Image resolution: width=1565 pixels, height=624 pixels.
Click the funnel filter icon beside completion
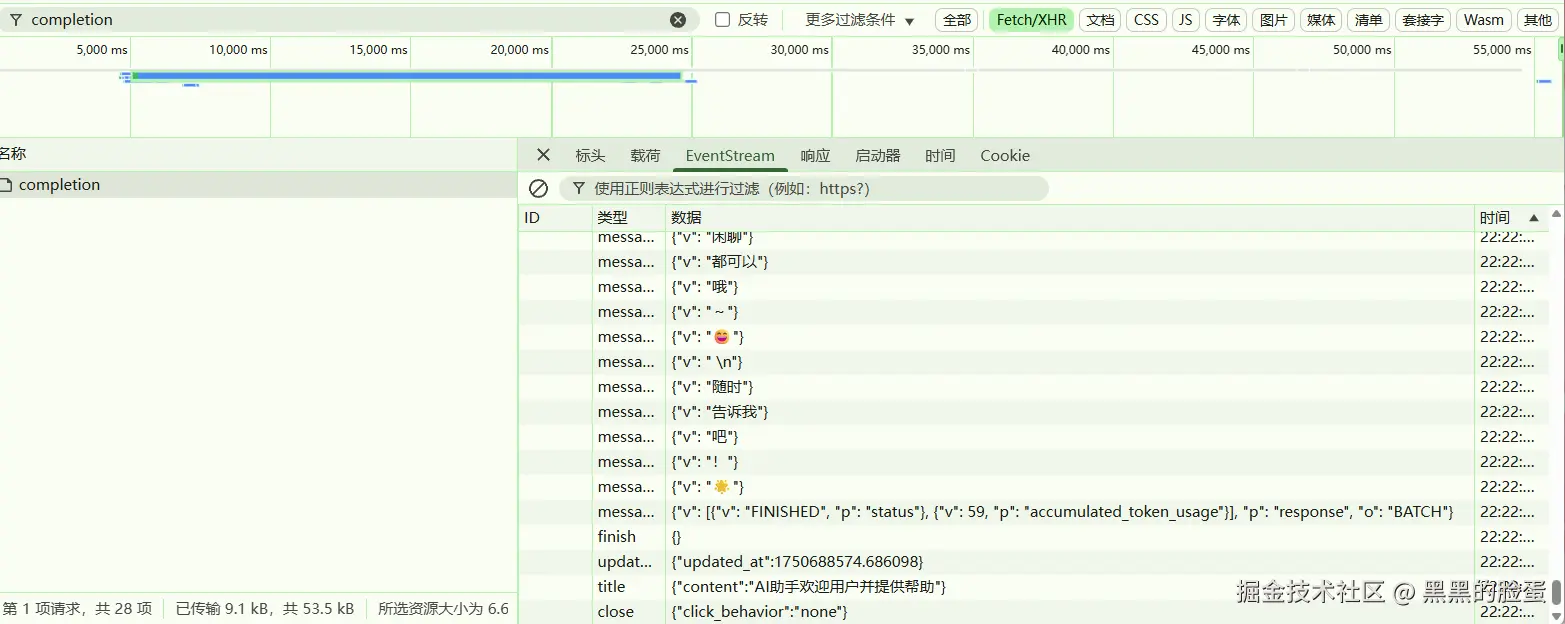click(x=15, y=20)
